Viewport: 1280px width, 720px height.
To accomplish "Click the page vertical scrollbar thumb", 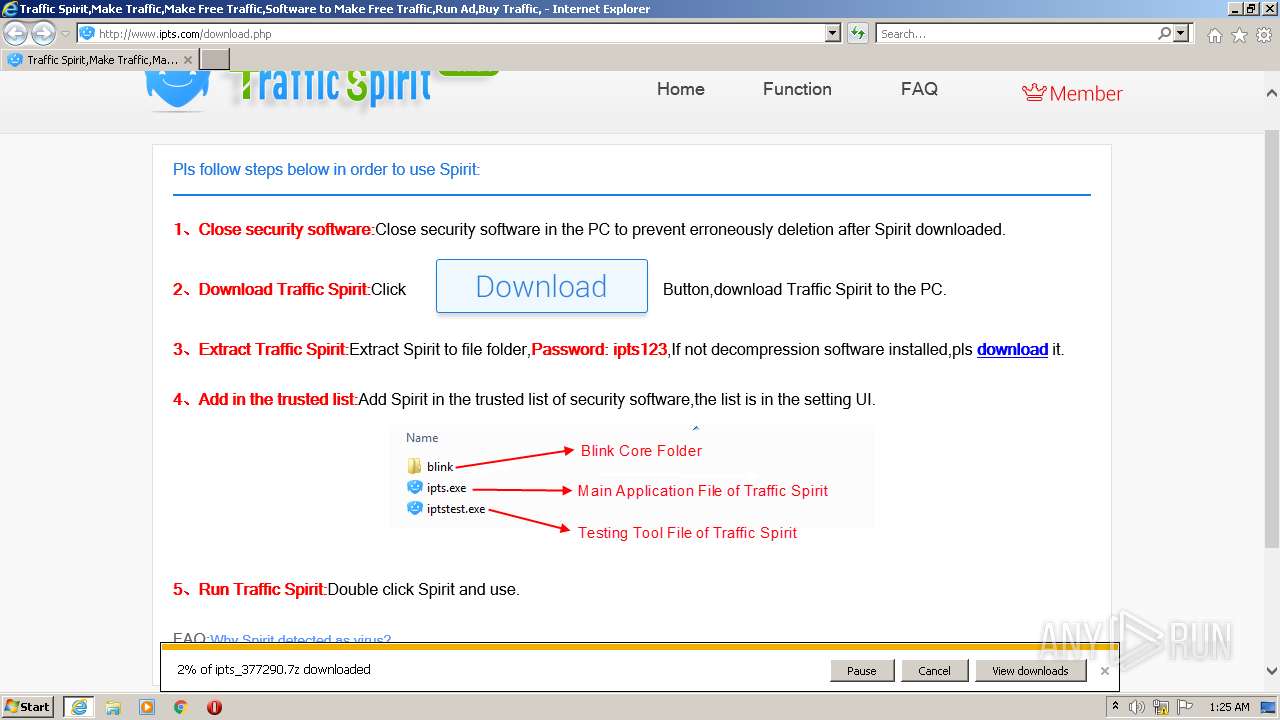I will (x=1272, y=340).
